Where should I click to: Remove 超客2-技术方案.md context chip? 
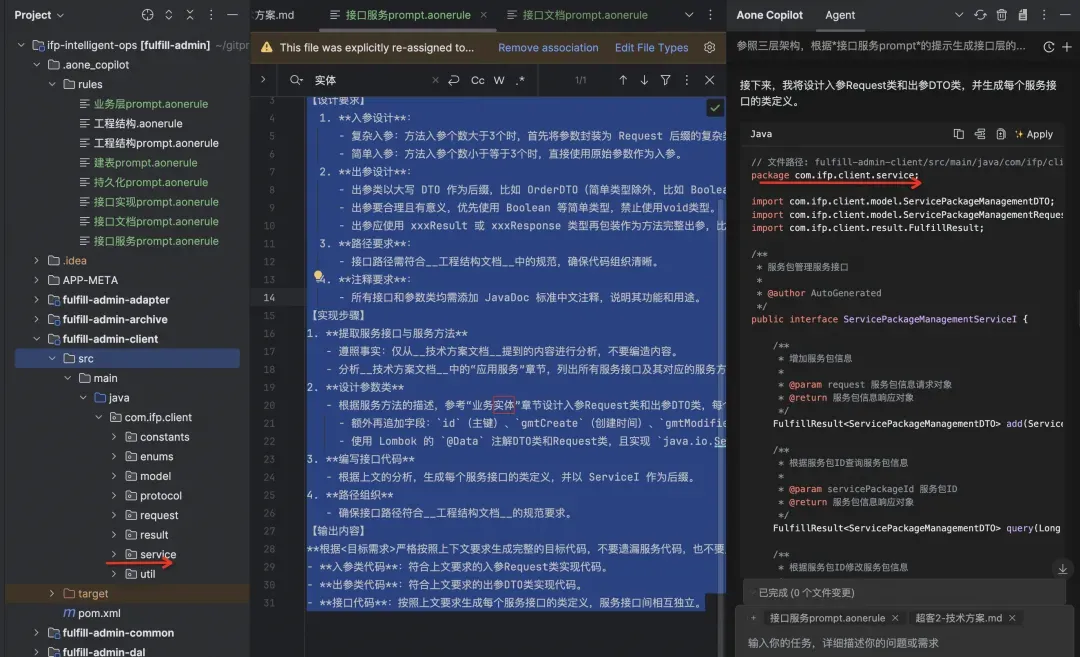pyautogui.click(x=1012, y=618)
